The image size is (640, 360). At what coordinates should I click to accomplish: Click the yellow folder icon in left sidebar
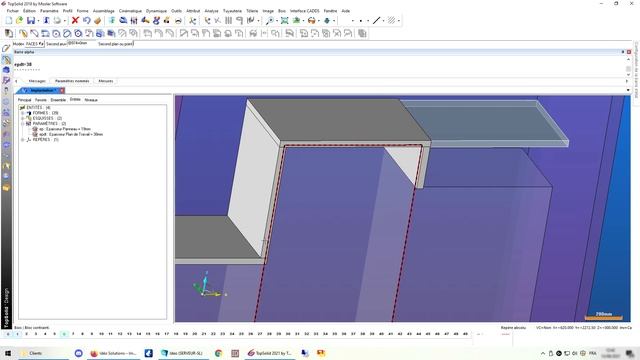(x=6, y=188)
